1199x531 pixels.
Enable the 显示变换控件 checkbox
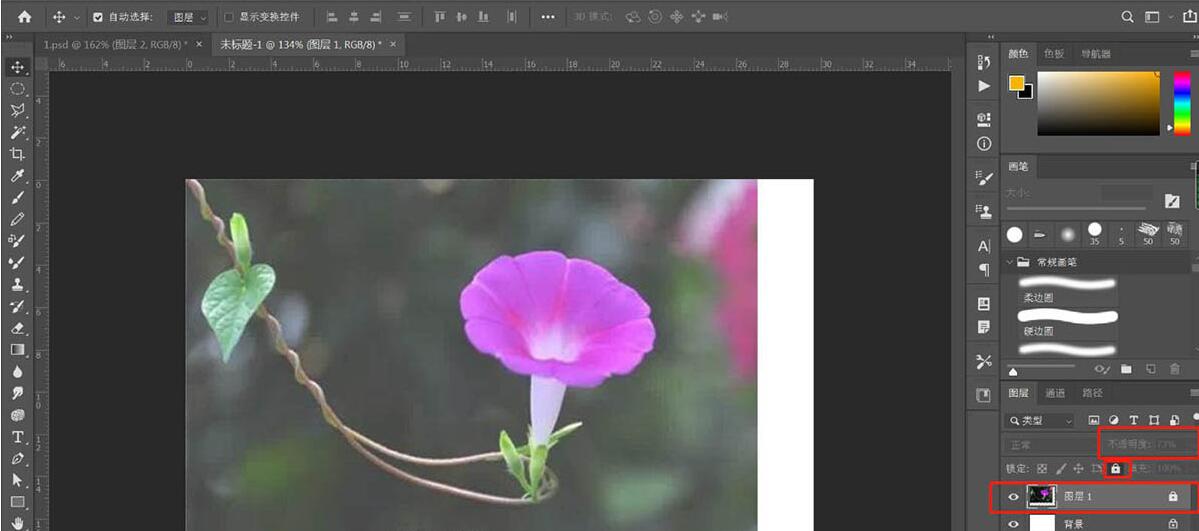pos(229,17)
